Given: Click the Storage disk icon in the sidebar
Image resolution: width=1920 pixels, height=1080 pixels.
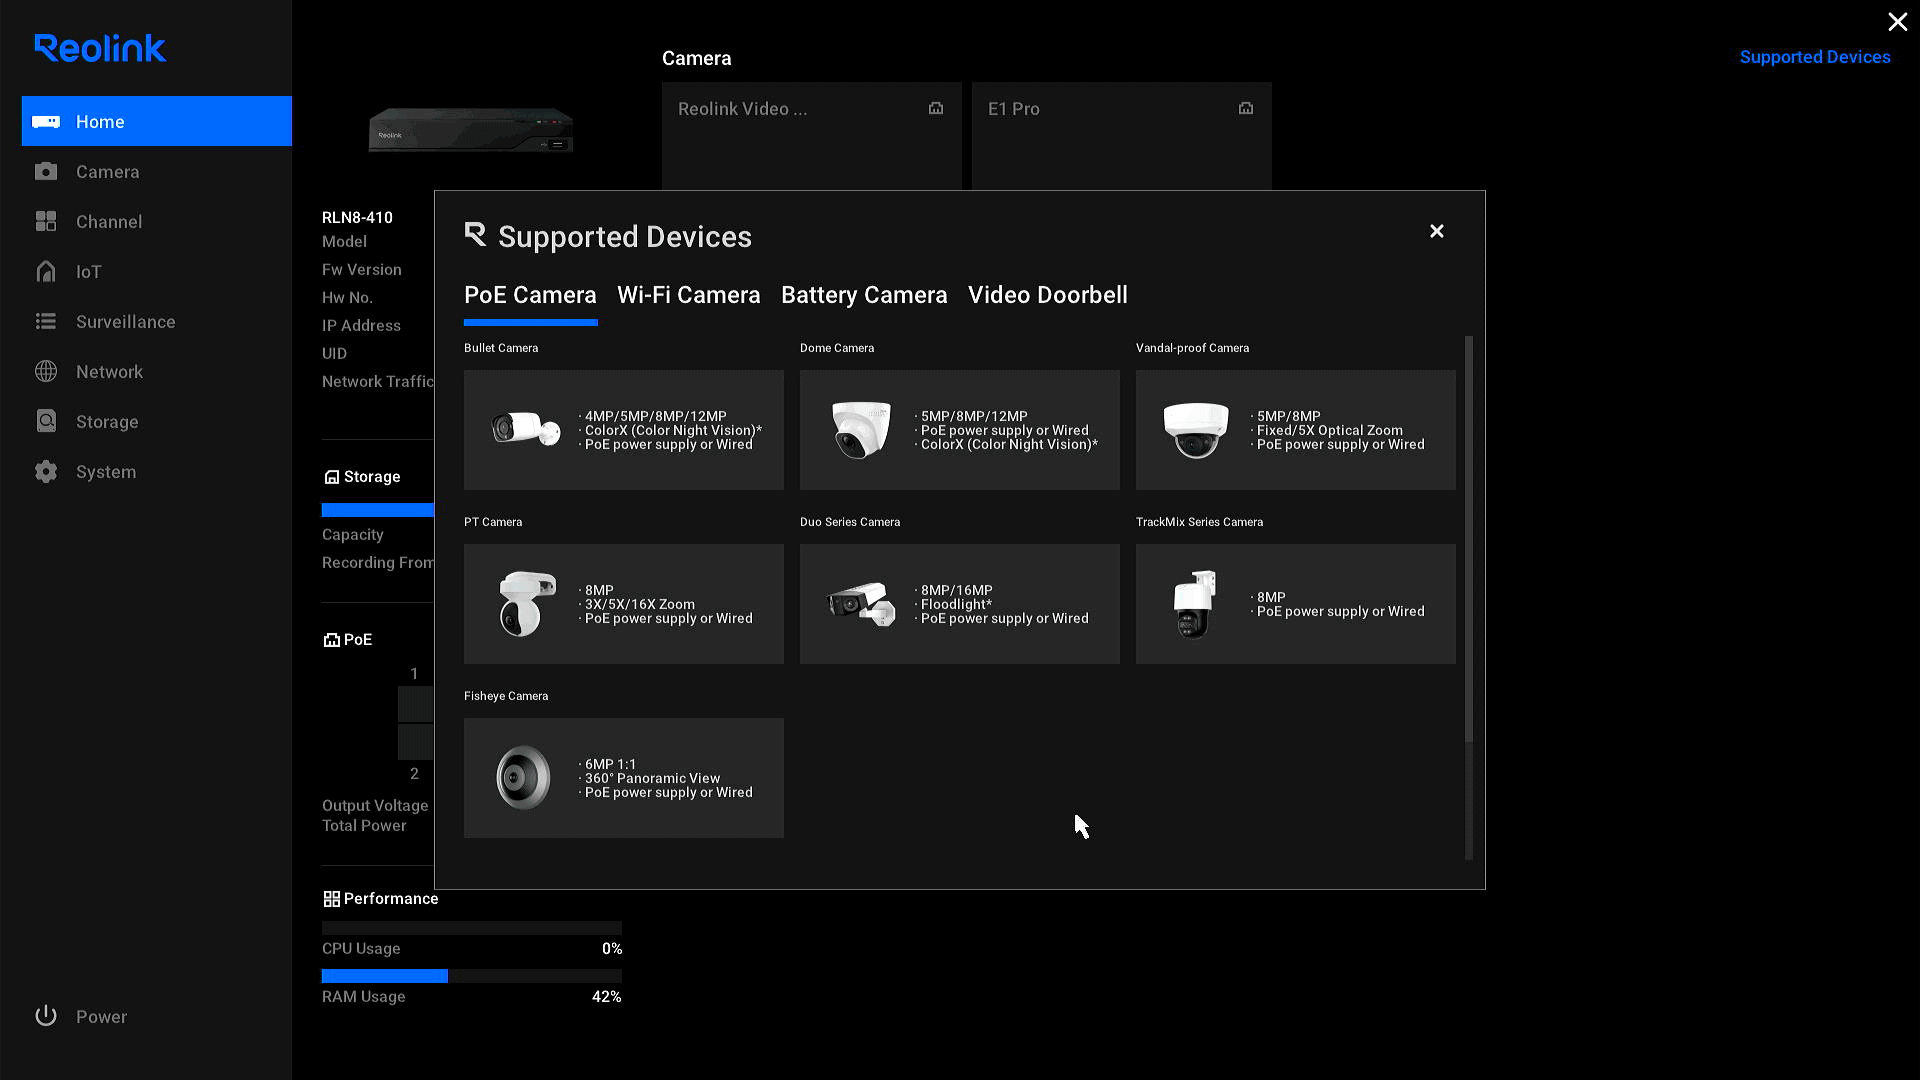Looking at the screenshot, I should click(x=46, y=421).
